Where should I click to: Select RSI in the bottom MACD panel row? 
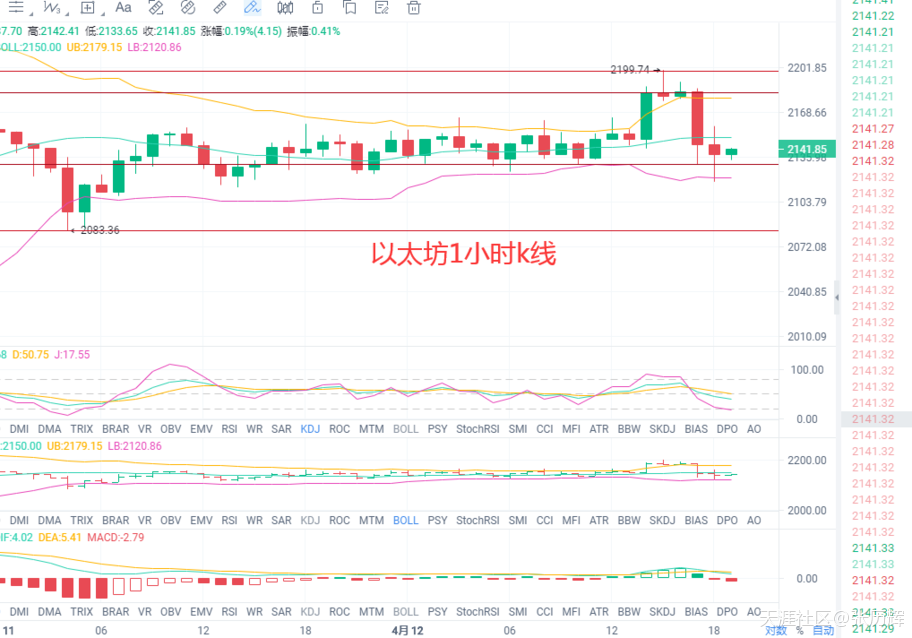tap(229, 611)
